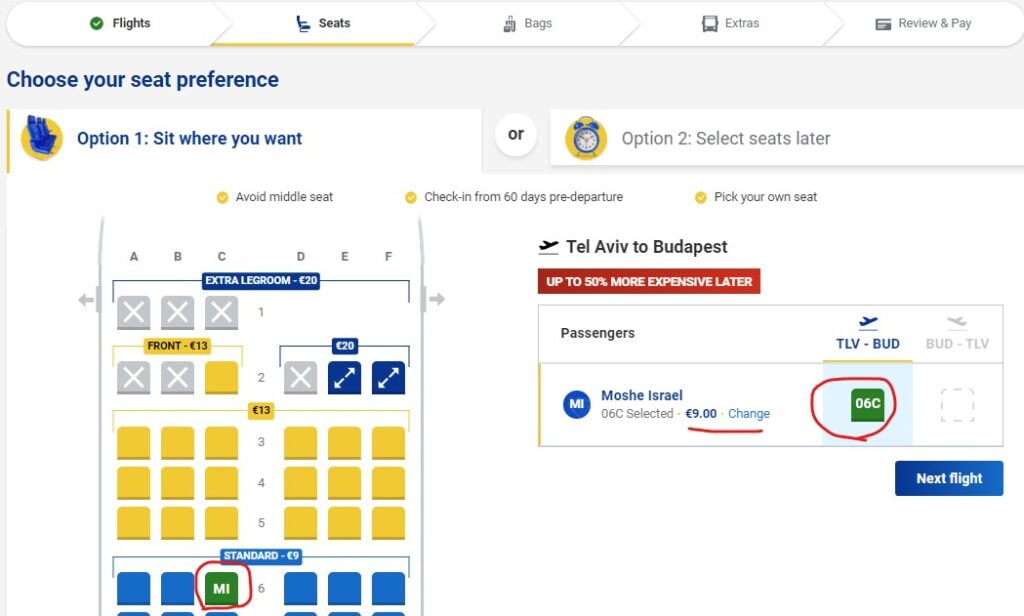The width and height of the screenshot is (1024, 616).
Task: Switch to the BUD - TLV flight column
Action: pos(957,334)
